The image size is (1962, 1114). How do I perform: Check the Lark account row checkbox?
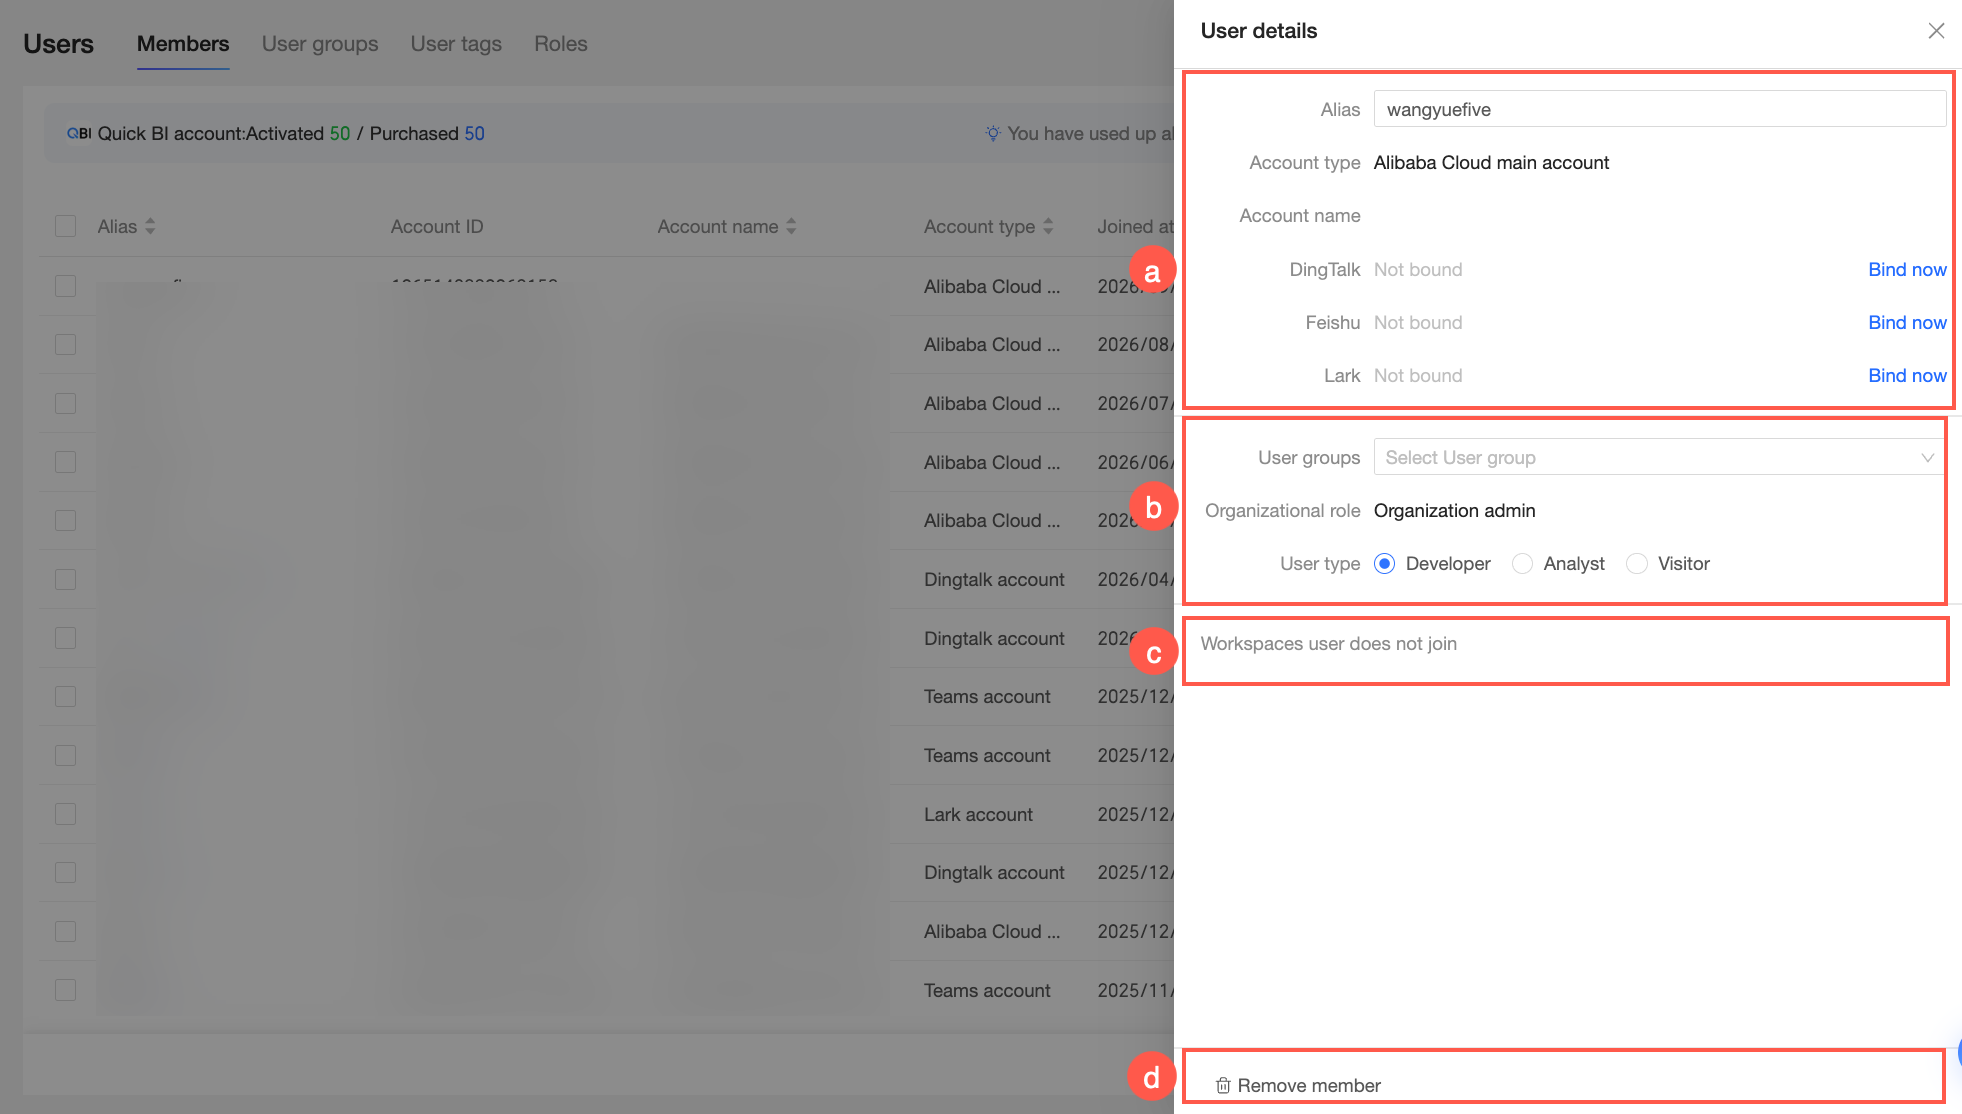(x=66, y=814)
